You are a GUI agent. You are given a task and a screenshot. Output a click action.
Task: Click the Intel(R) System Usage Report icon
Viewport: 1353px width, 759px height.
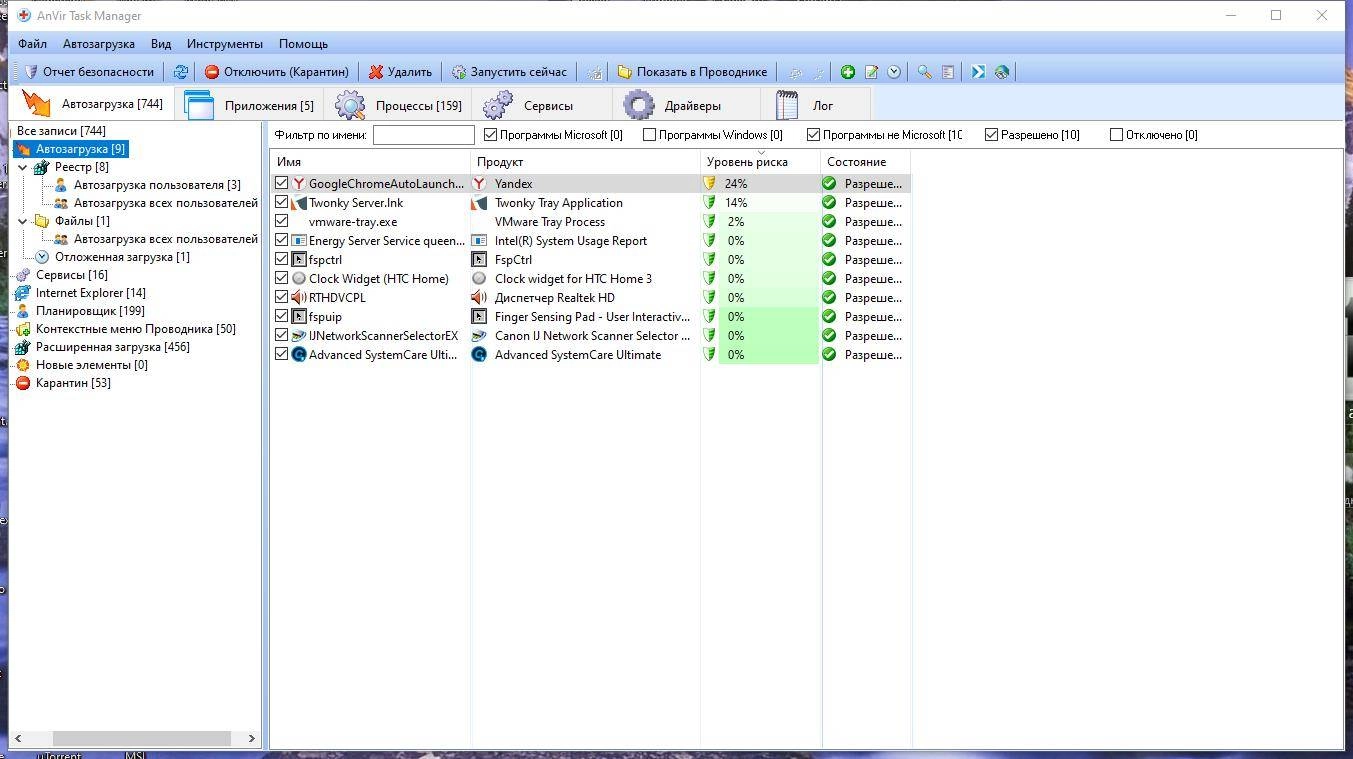[x=479, y=241]
